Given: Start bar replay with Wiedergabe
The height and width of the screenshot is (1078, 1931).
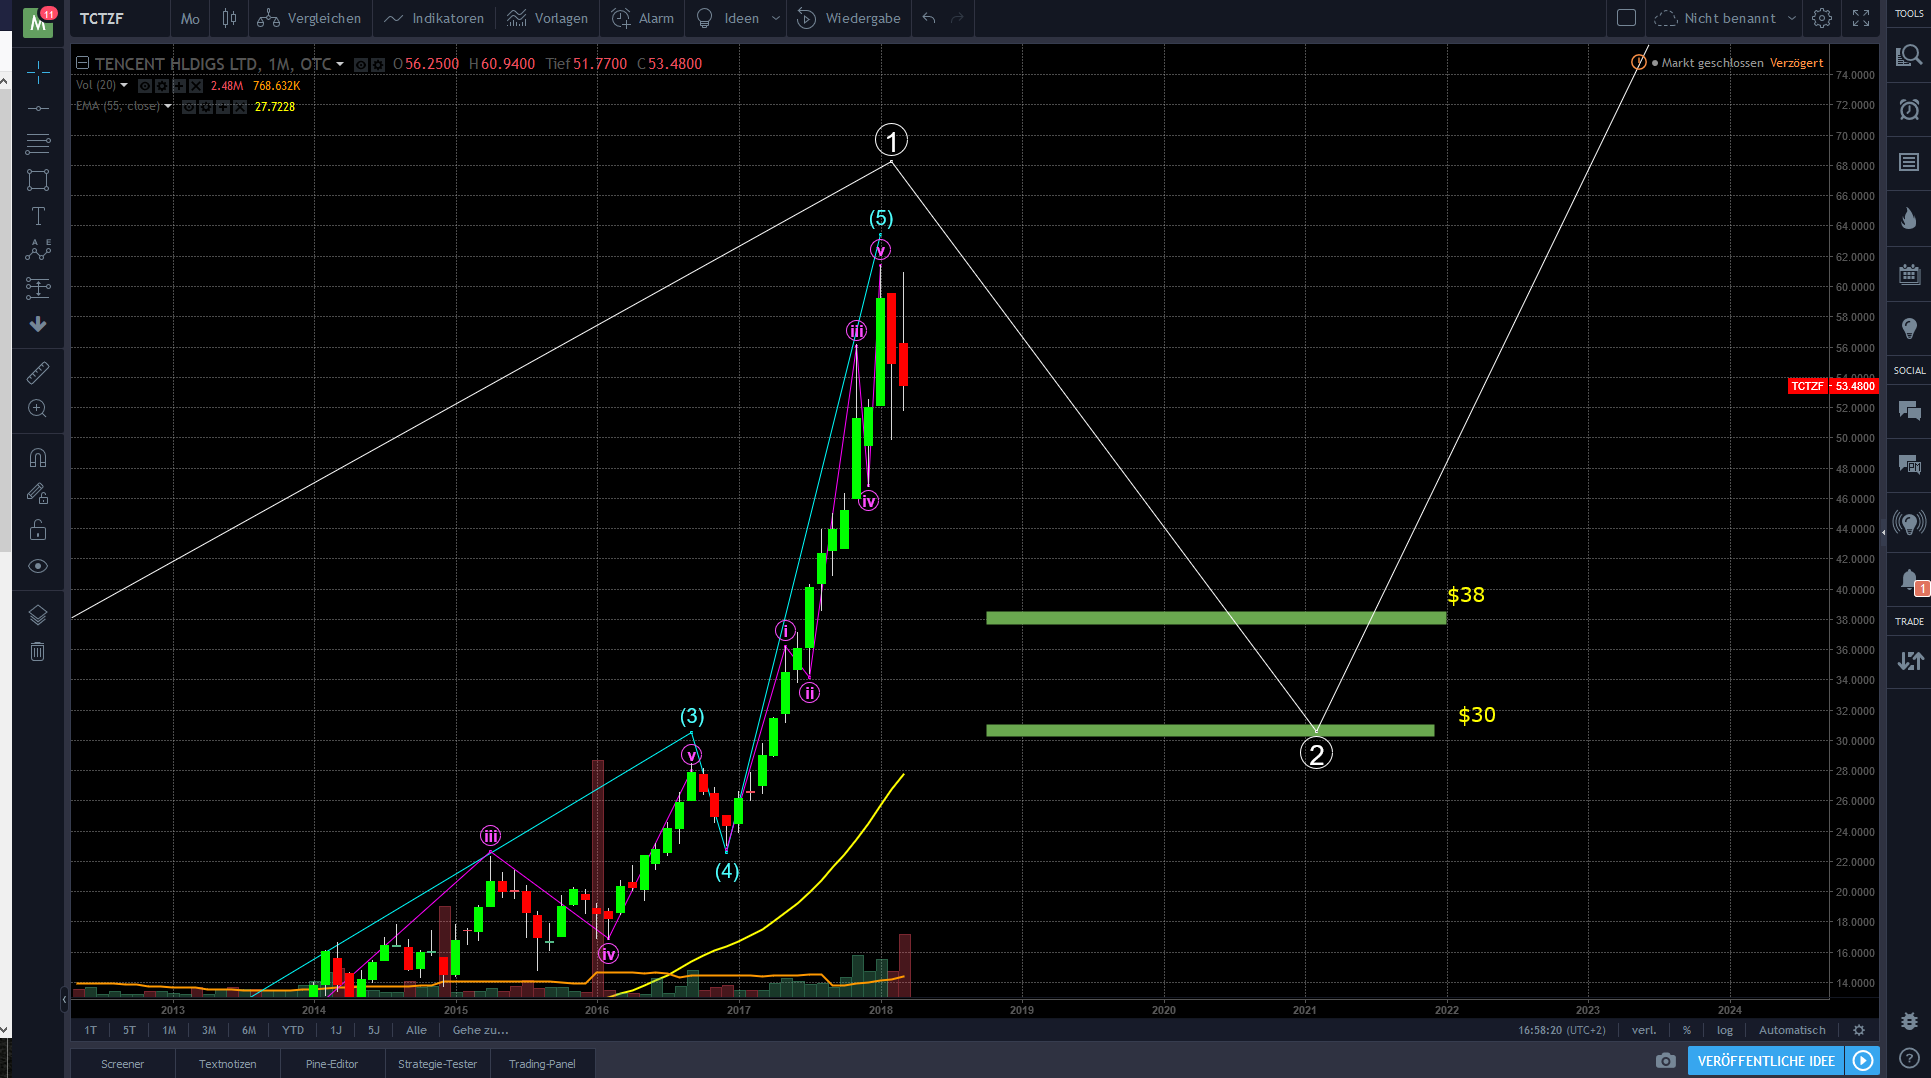Looking at the screenshot, I should coord(849,18).
